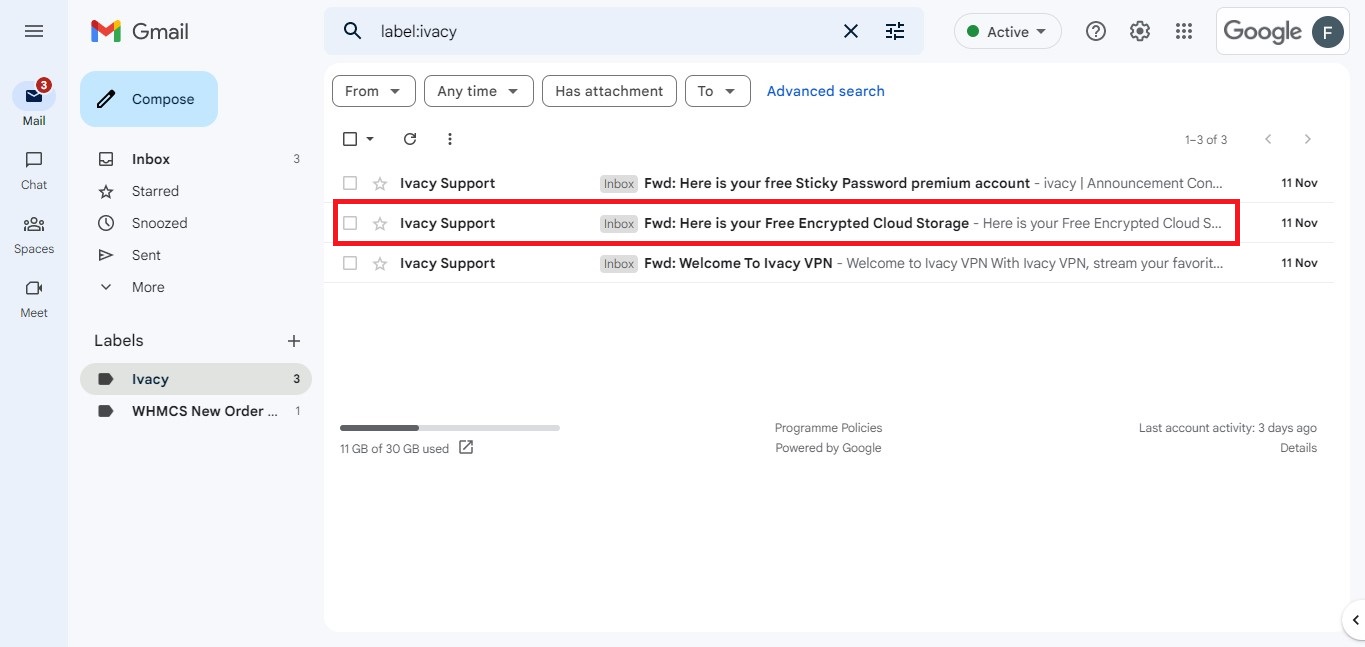Click the Compose button
The height and width of the screenshot is (647, 1365).
149,99
